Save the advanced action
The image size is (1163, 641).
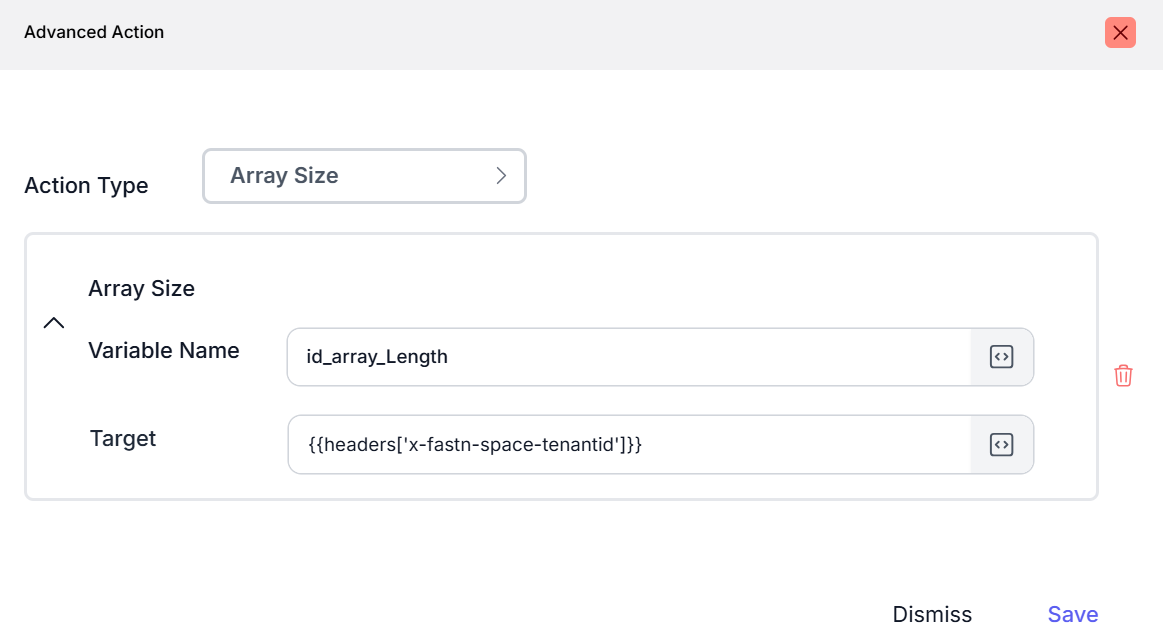point(1072,614)
